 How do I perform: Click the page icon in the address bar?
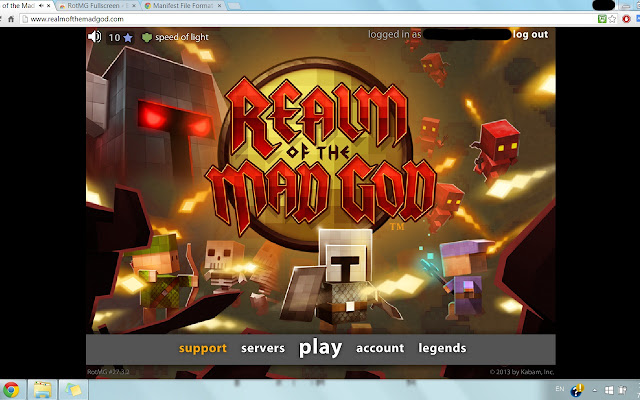[25, 19]
